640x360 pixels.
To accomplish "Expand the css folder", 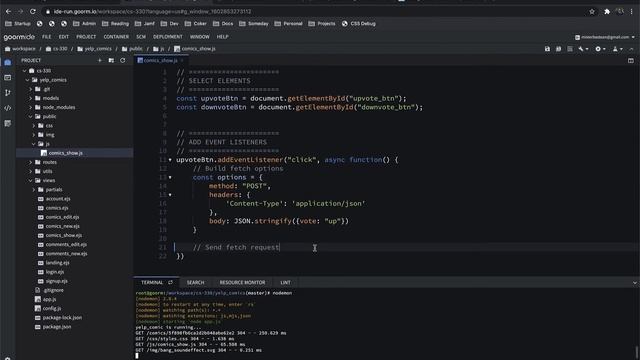I will pyautogui.click(x=34, y=126).
